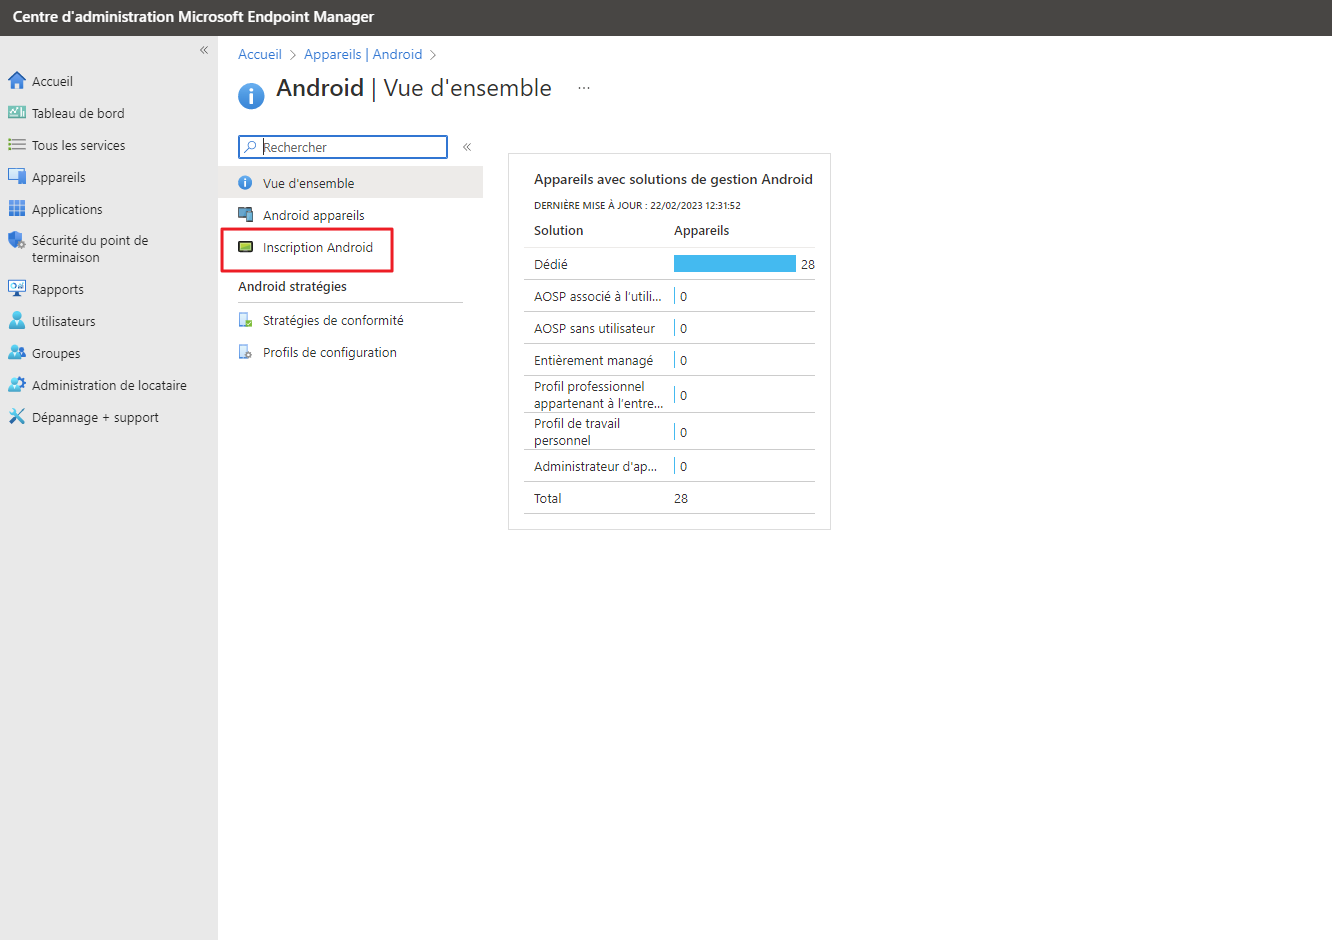Viewport: 1332px width, 940px height.
Task: Click the magnifier icon in Rechercher box
Action: 251,147
